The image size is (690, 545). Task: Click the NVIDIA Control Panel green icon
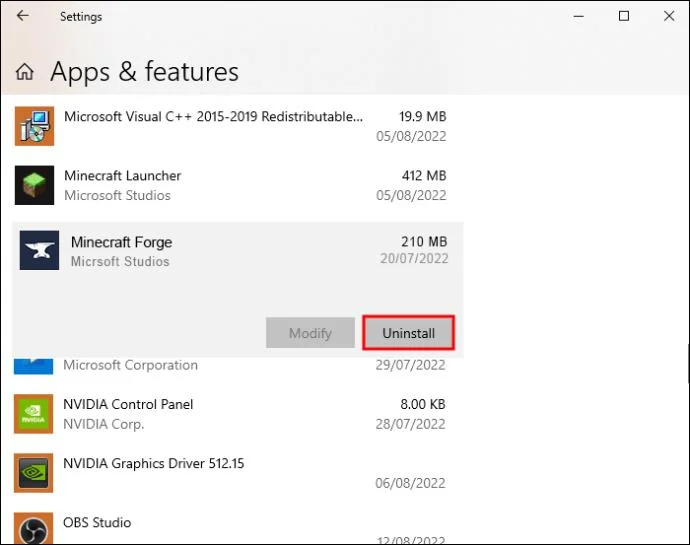[33, 414]
